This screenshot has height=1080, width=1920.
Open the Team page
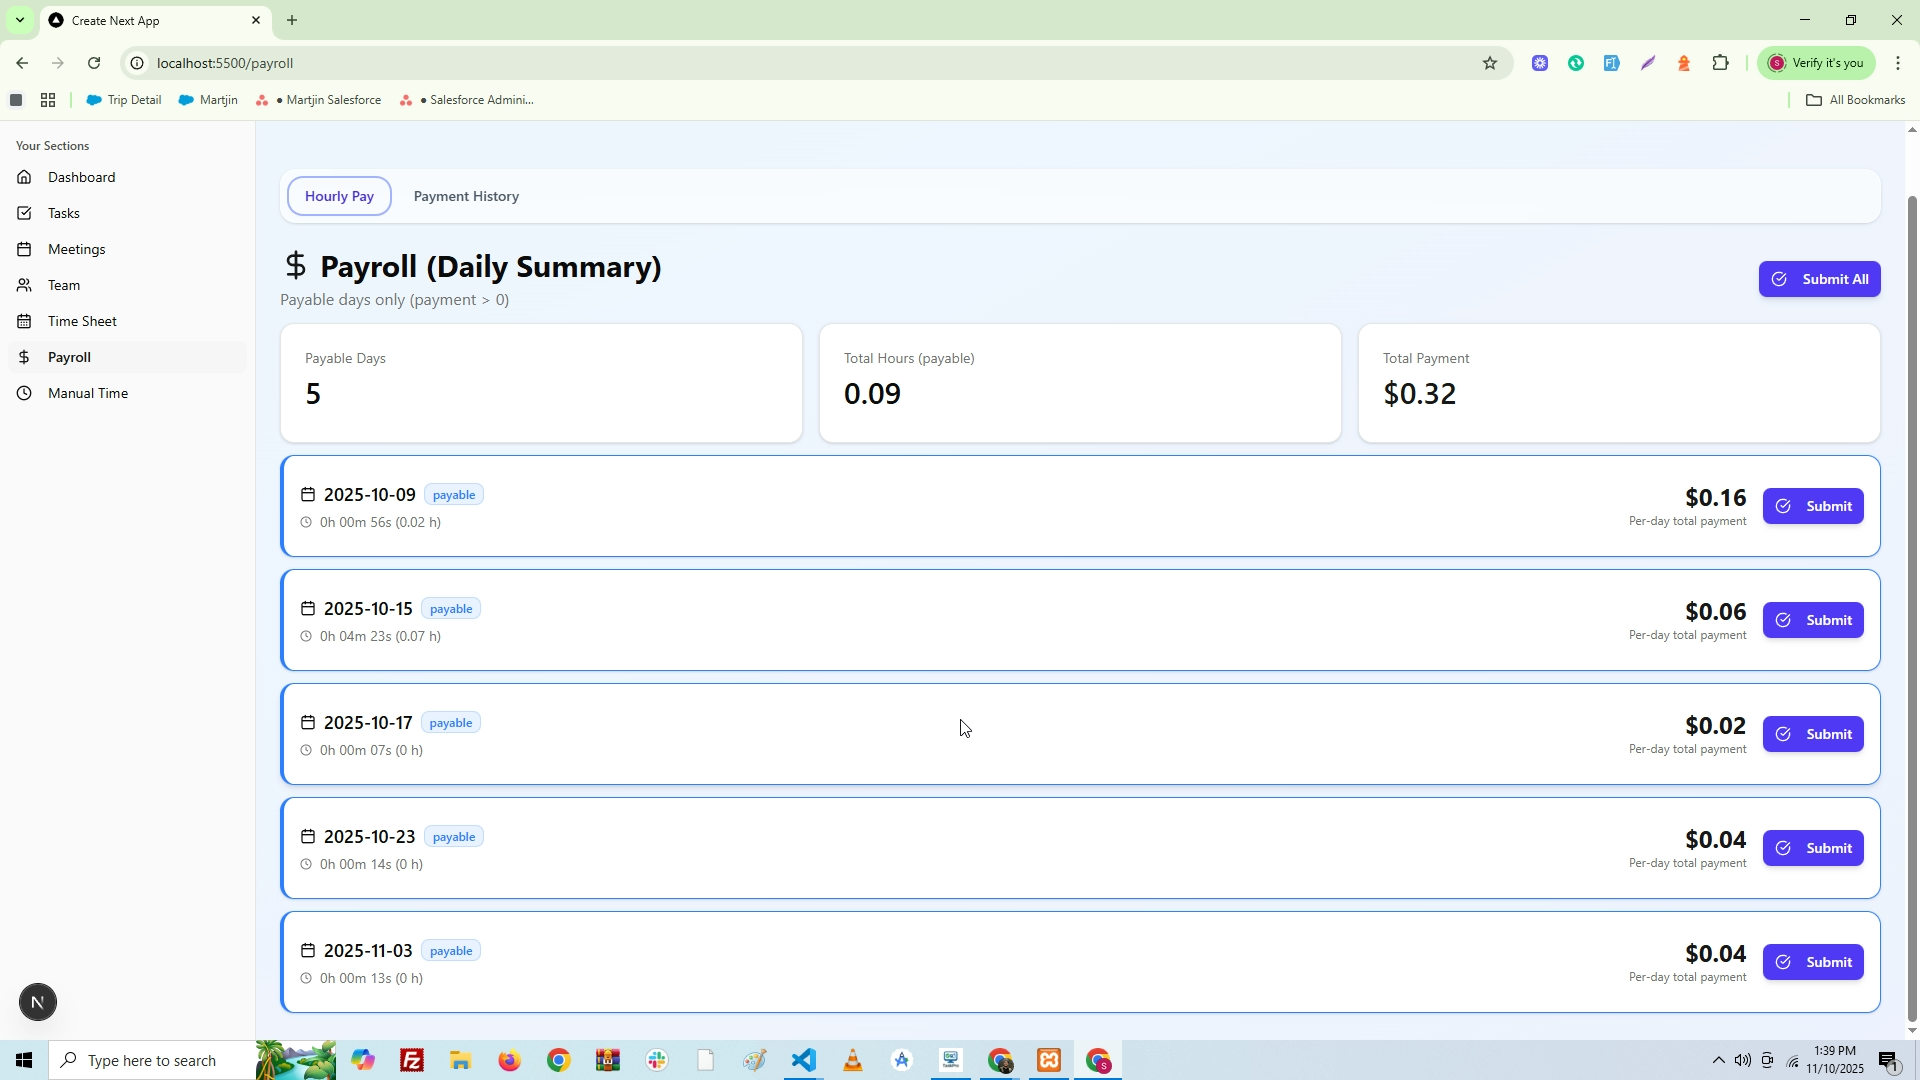coord(63,285)
